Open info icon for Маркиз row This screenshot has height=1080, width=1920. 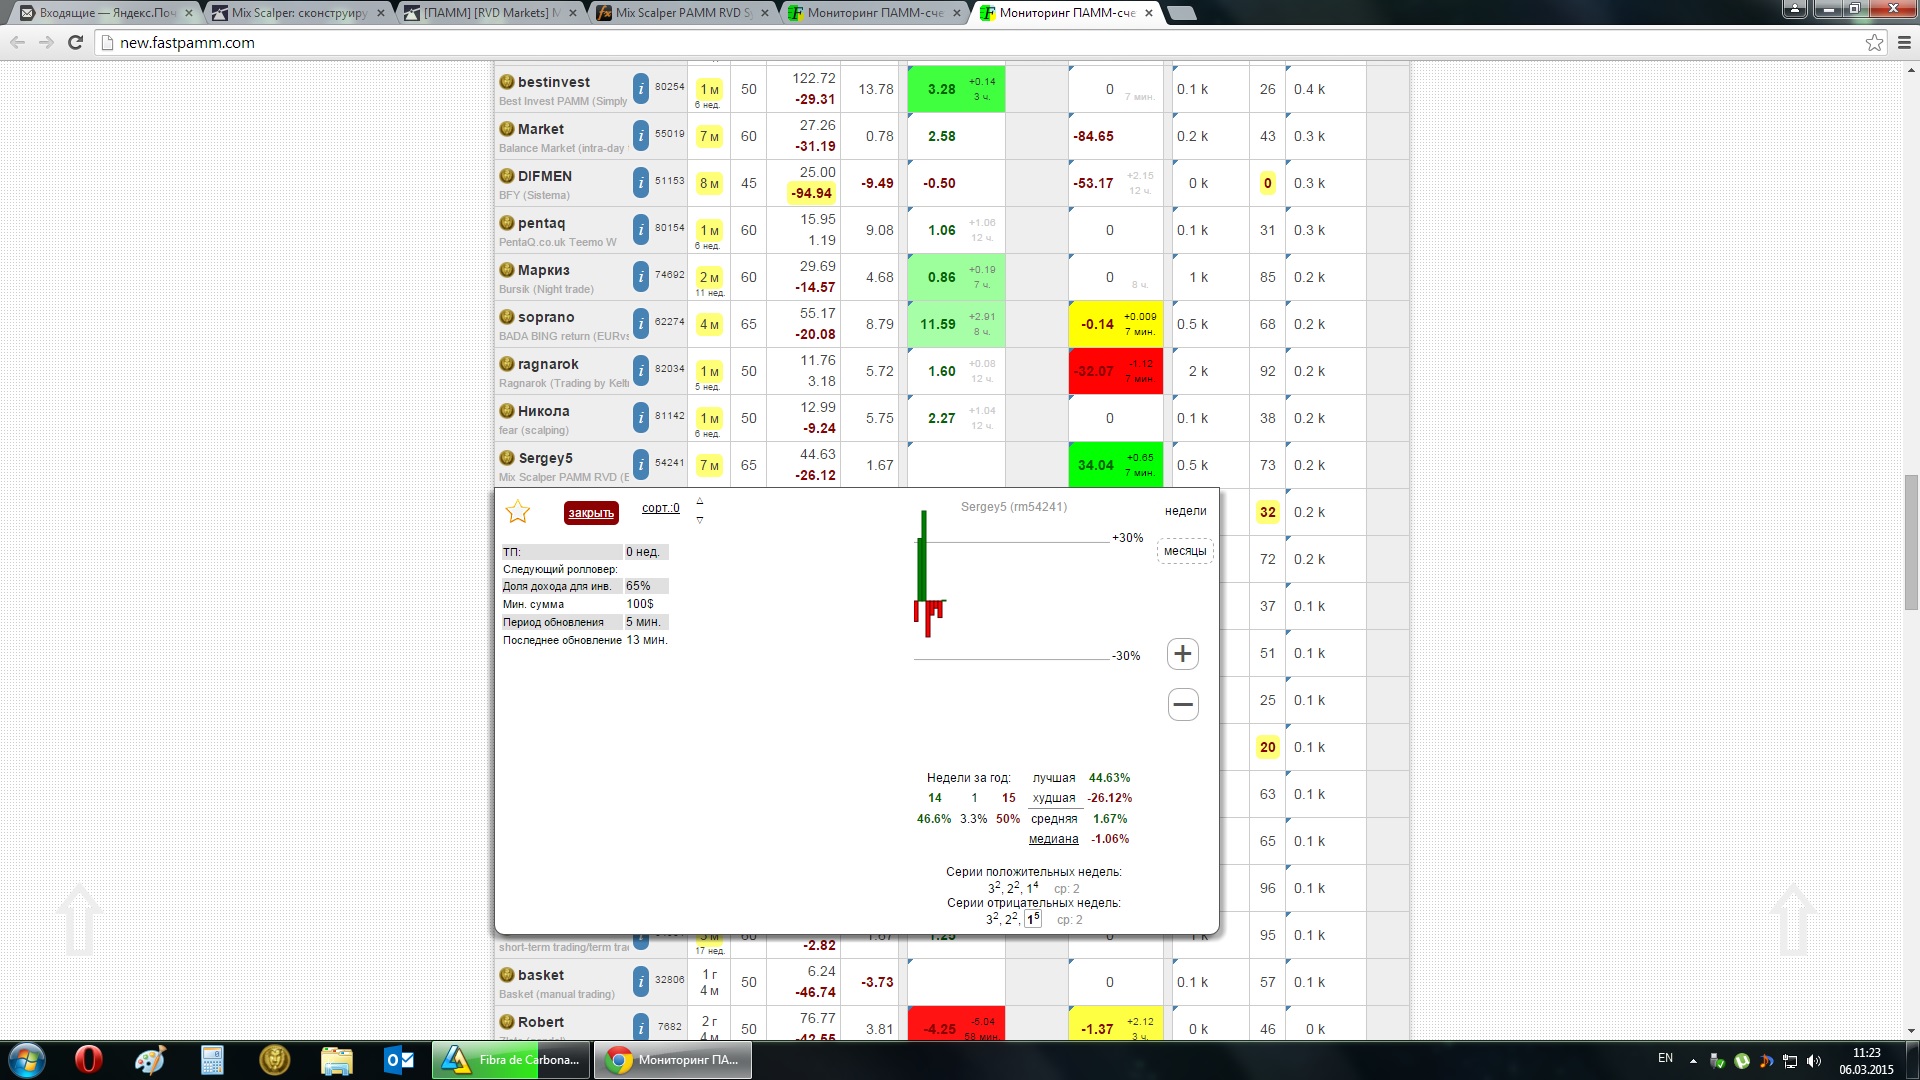641,277
